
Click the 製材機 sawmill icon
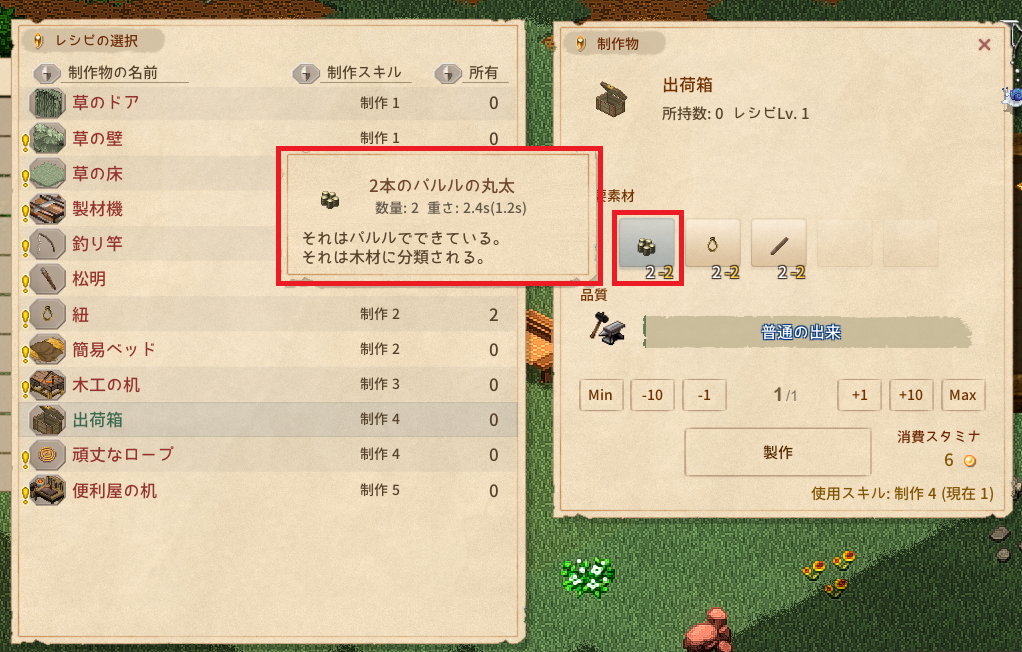48,209
